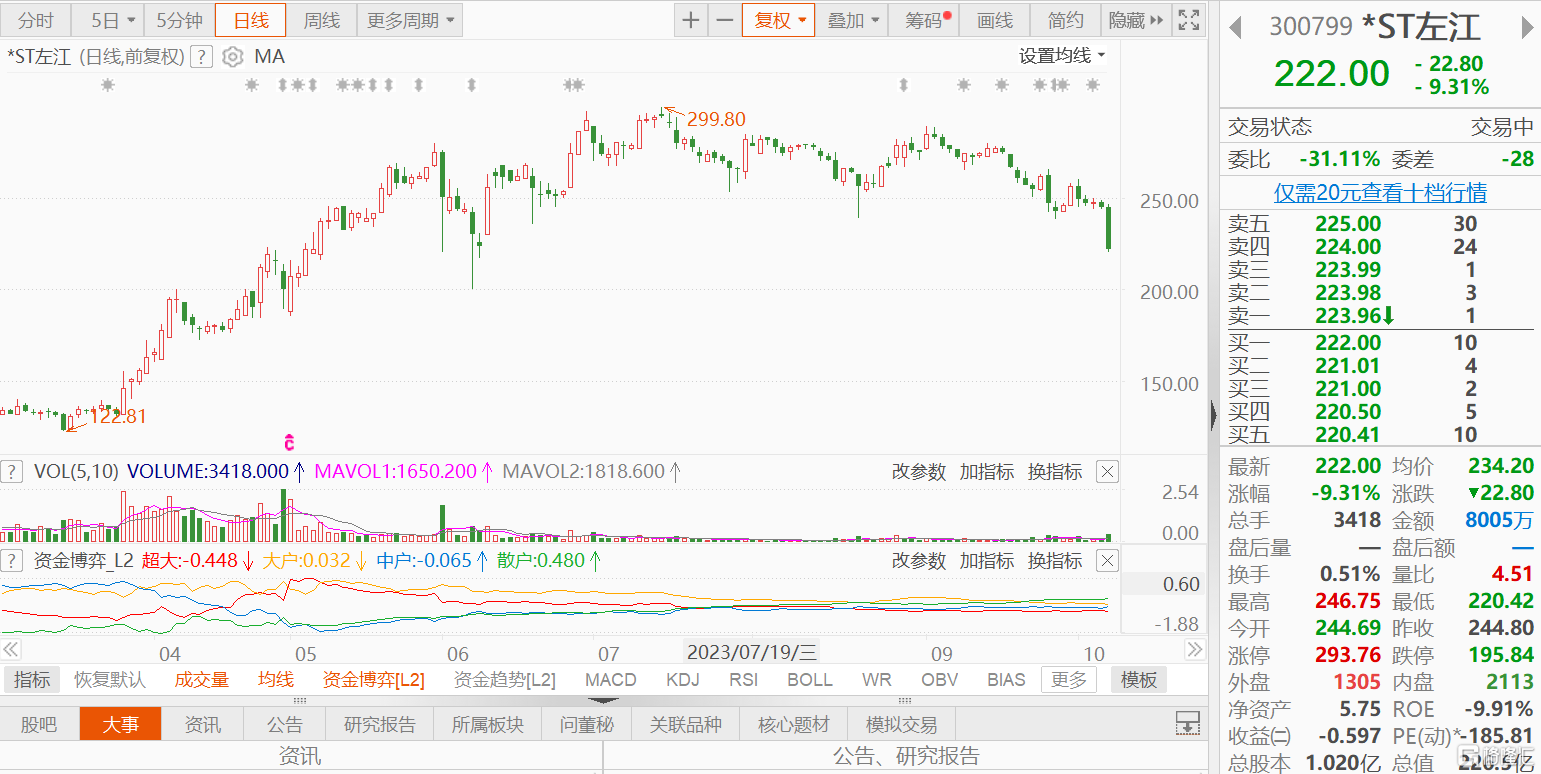The height and width of the screenshot is (774, 1541).
Task: Click 换指标 in 资金博弈 panel
Action: [1055, 561]
